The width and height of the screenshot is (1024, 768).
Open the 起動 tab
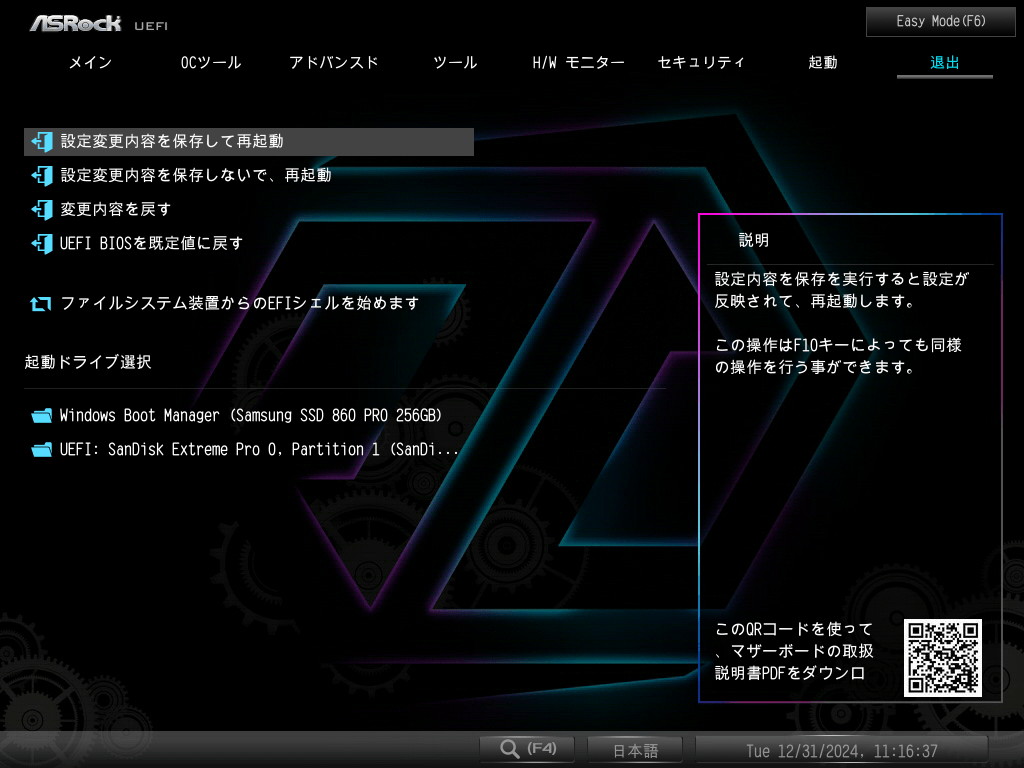[x=823, y=63]
